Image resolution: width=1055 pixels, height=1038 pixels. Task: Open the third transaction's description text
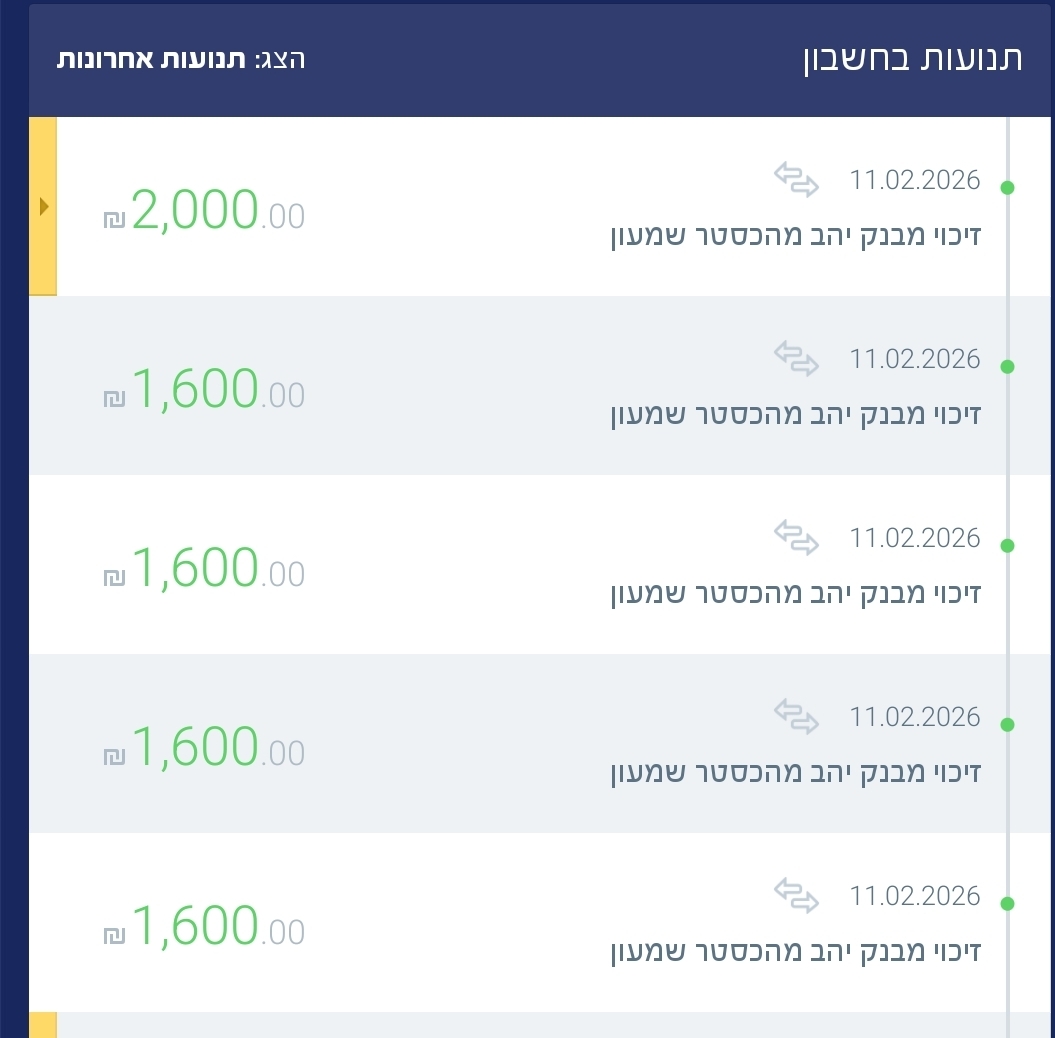tap(796, 594)
